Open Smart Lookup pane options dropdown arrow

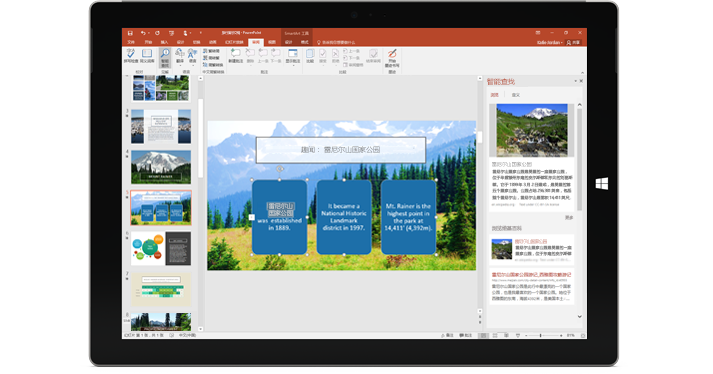[575, 81]
